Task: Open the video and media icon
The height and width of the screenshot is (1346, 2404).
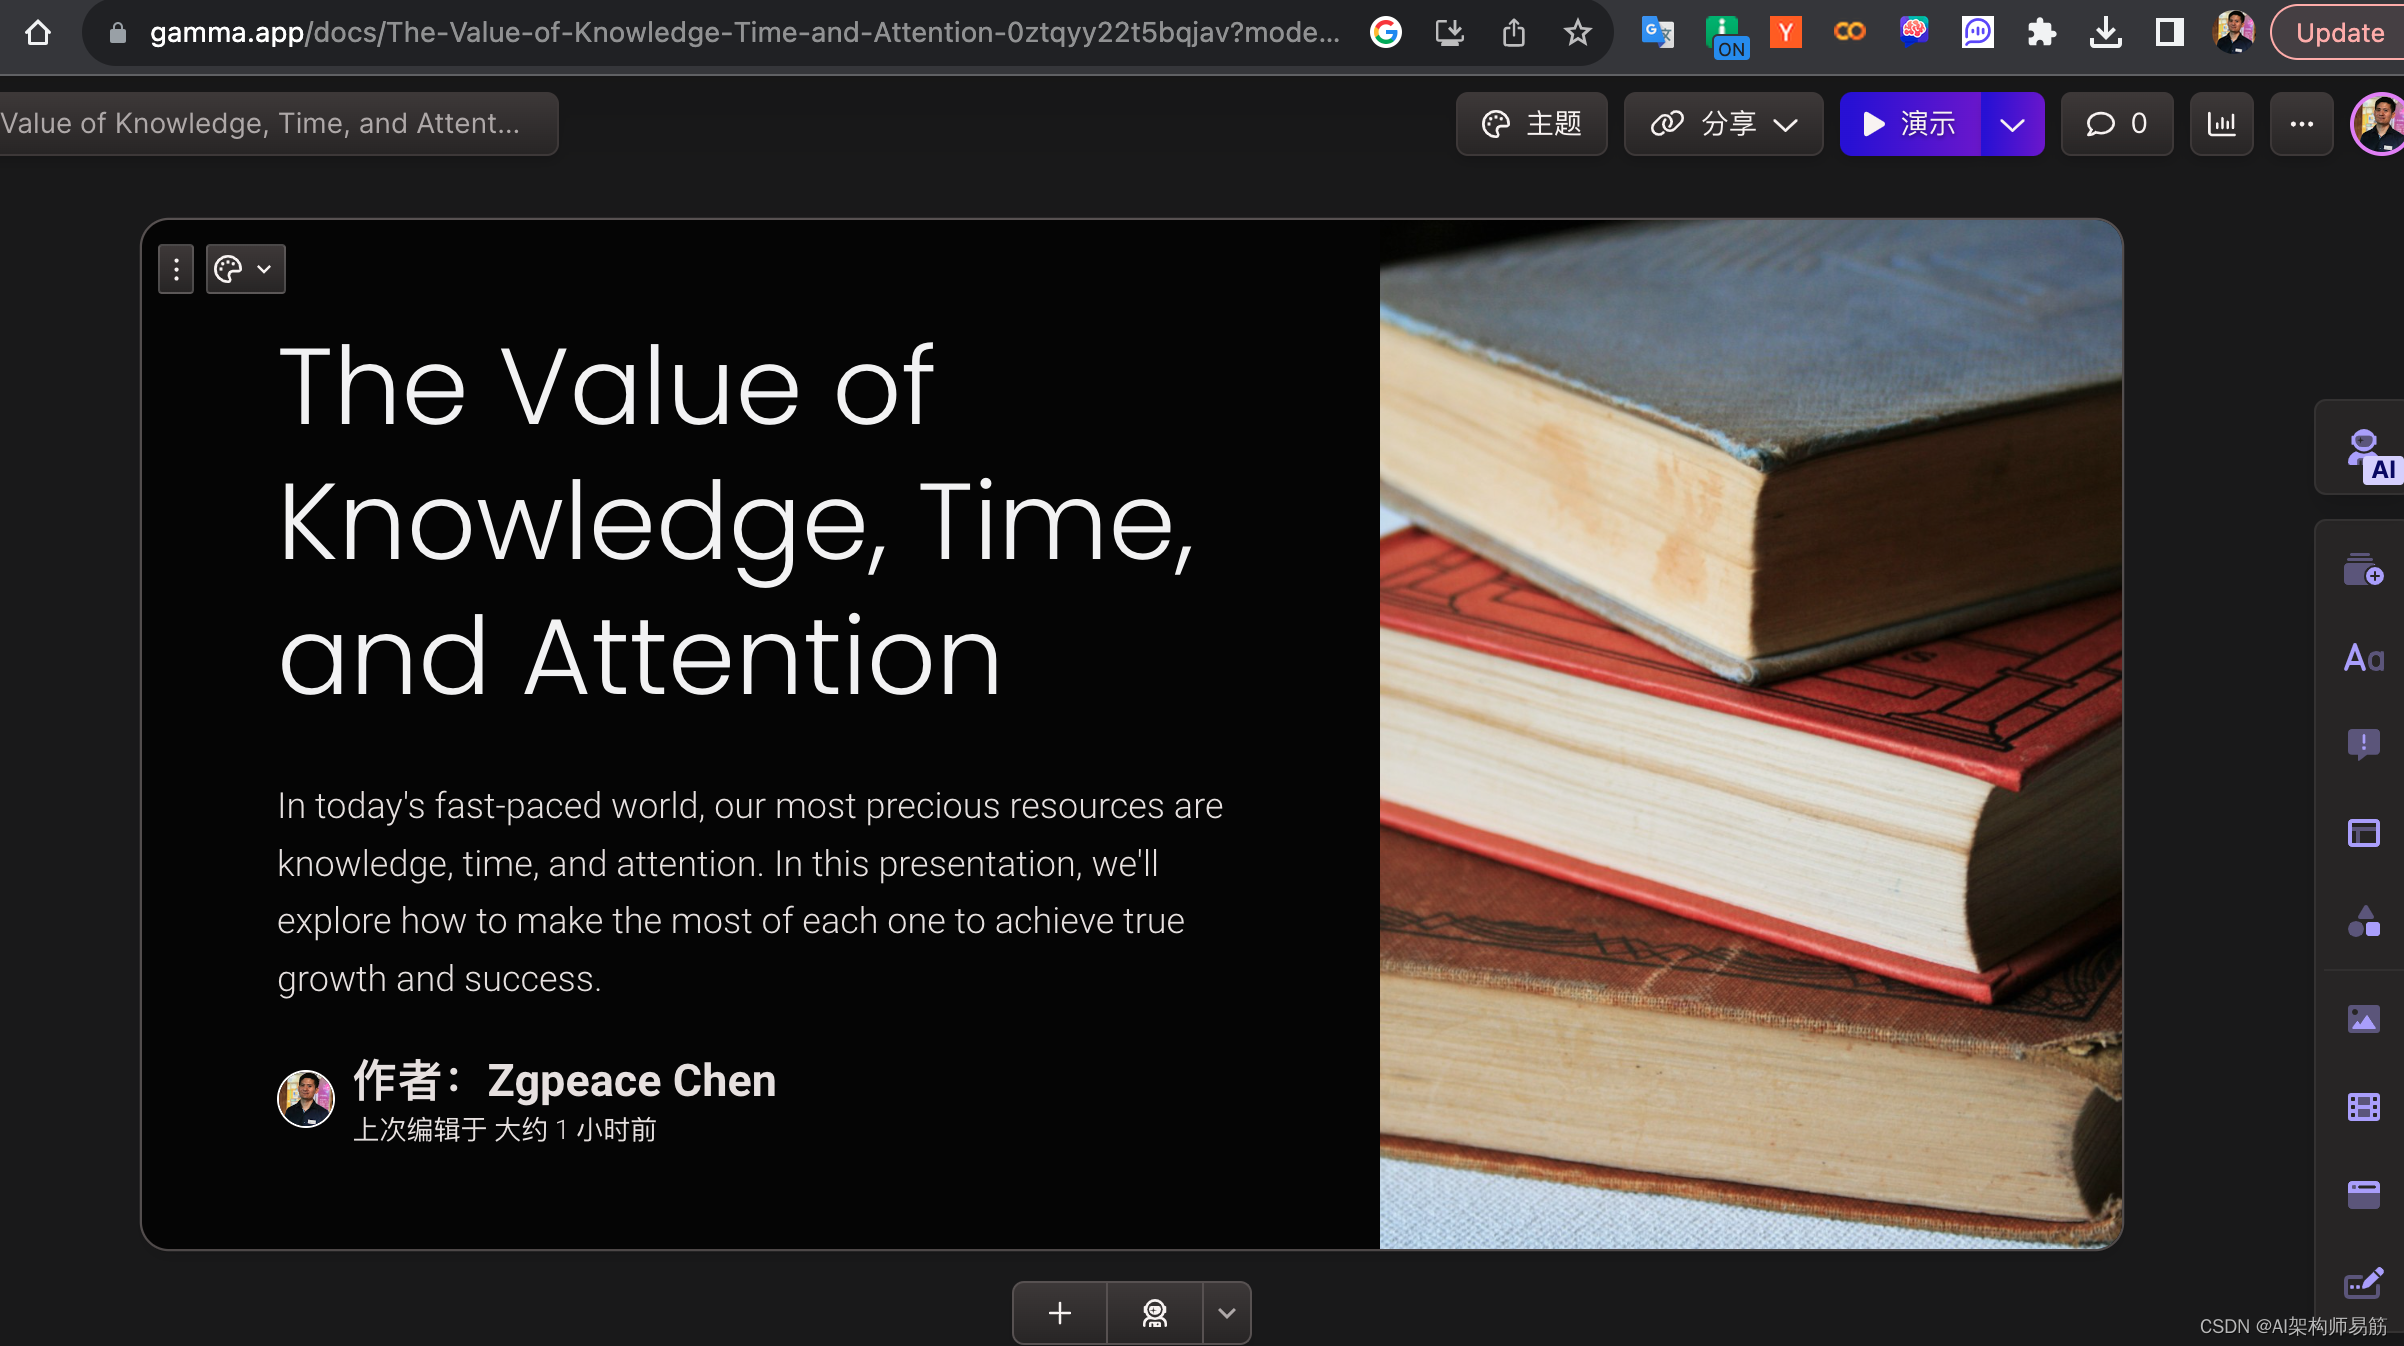Action: 2363,1107
